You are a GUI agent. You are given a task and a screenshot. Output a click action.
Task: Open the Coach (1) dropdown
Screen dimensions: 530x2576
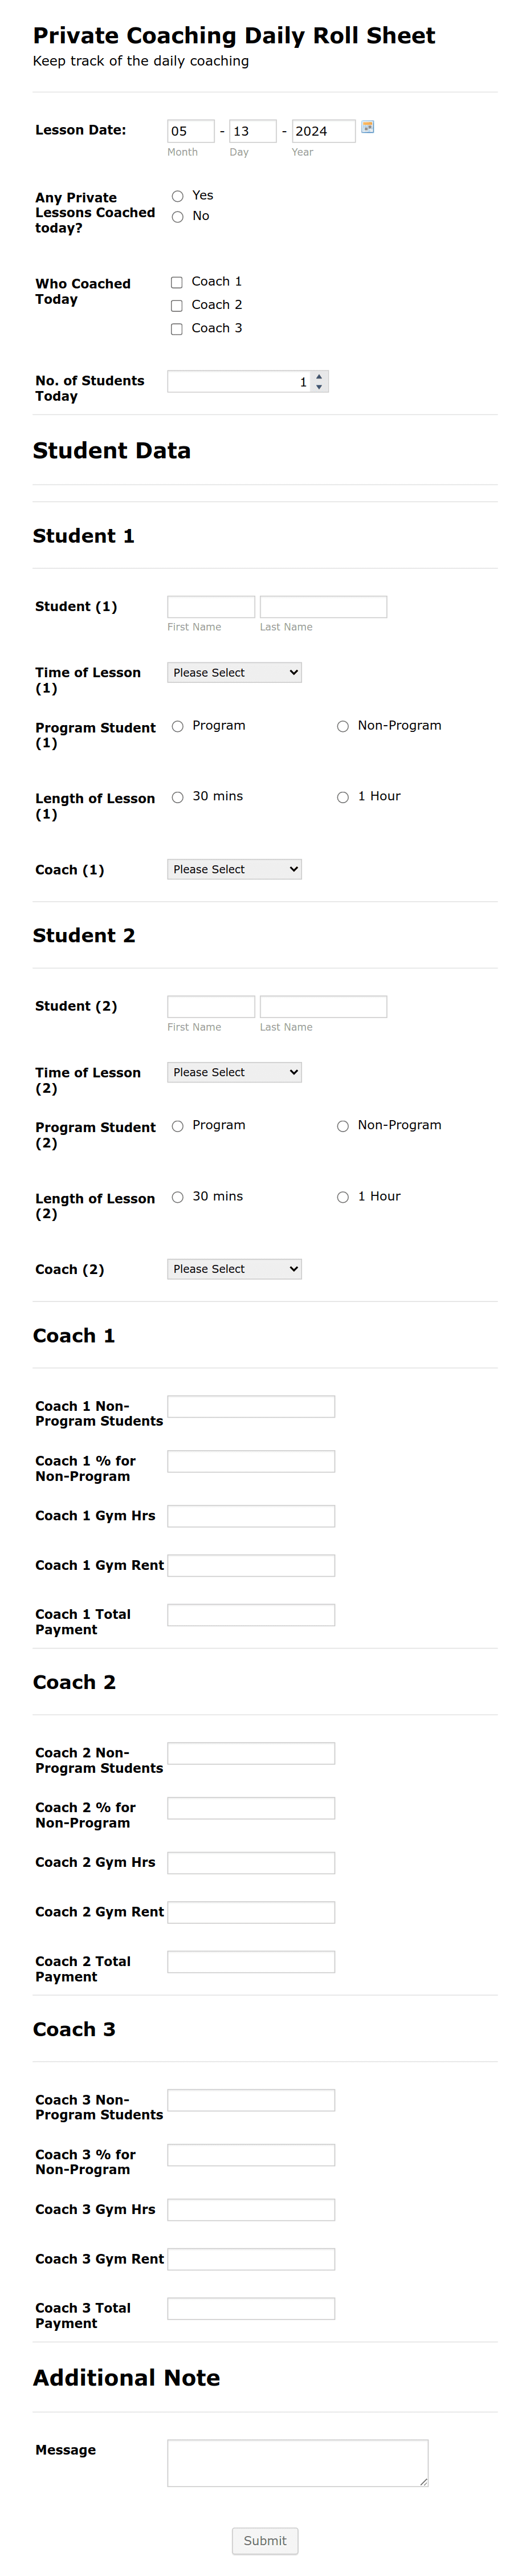click(x=234, y=869)
